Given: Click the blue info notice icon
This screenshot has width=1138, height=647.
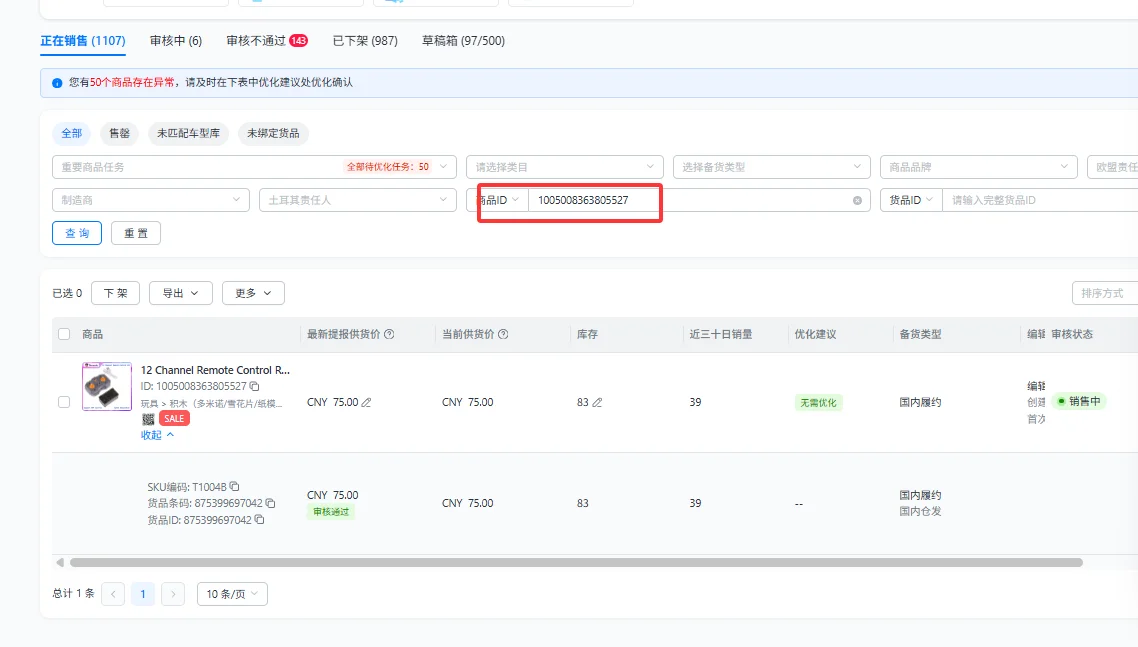Looking at the screenshot, I should click(x=57, y=83).
